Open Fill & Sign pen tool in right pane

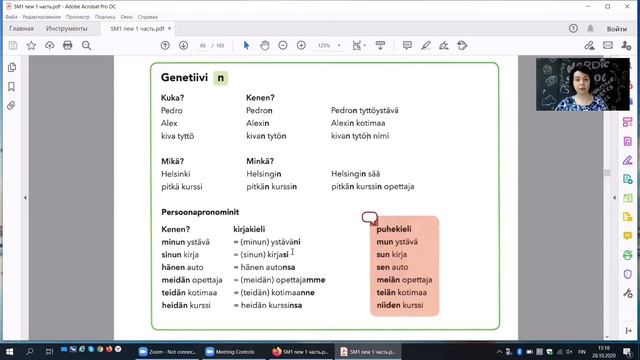627,160
